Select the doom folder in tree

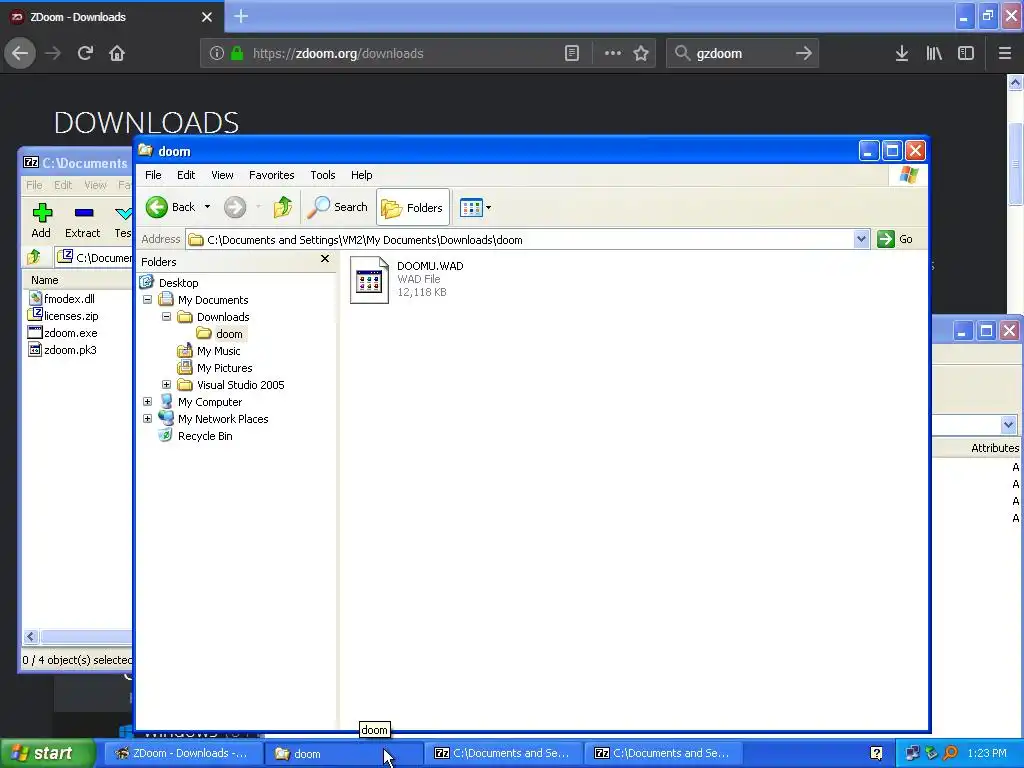coord(229,334)
